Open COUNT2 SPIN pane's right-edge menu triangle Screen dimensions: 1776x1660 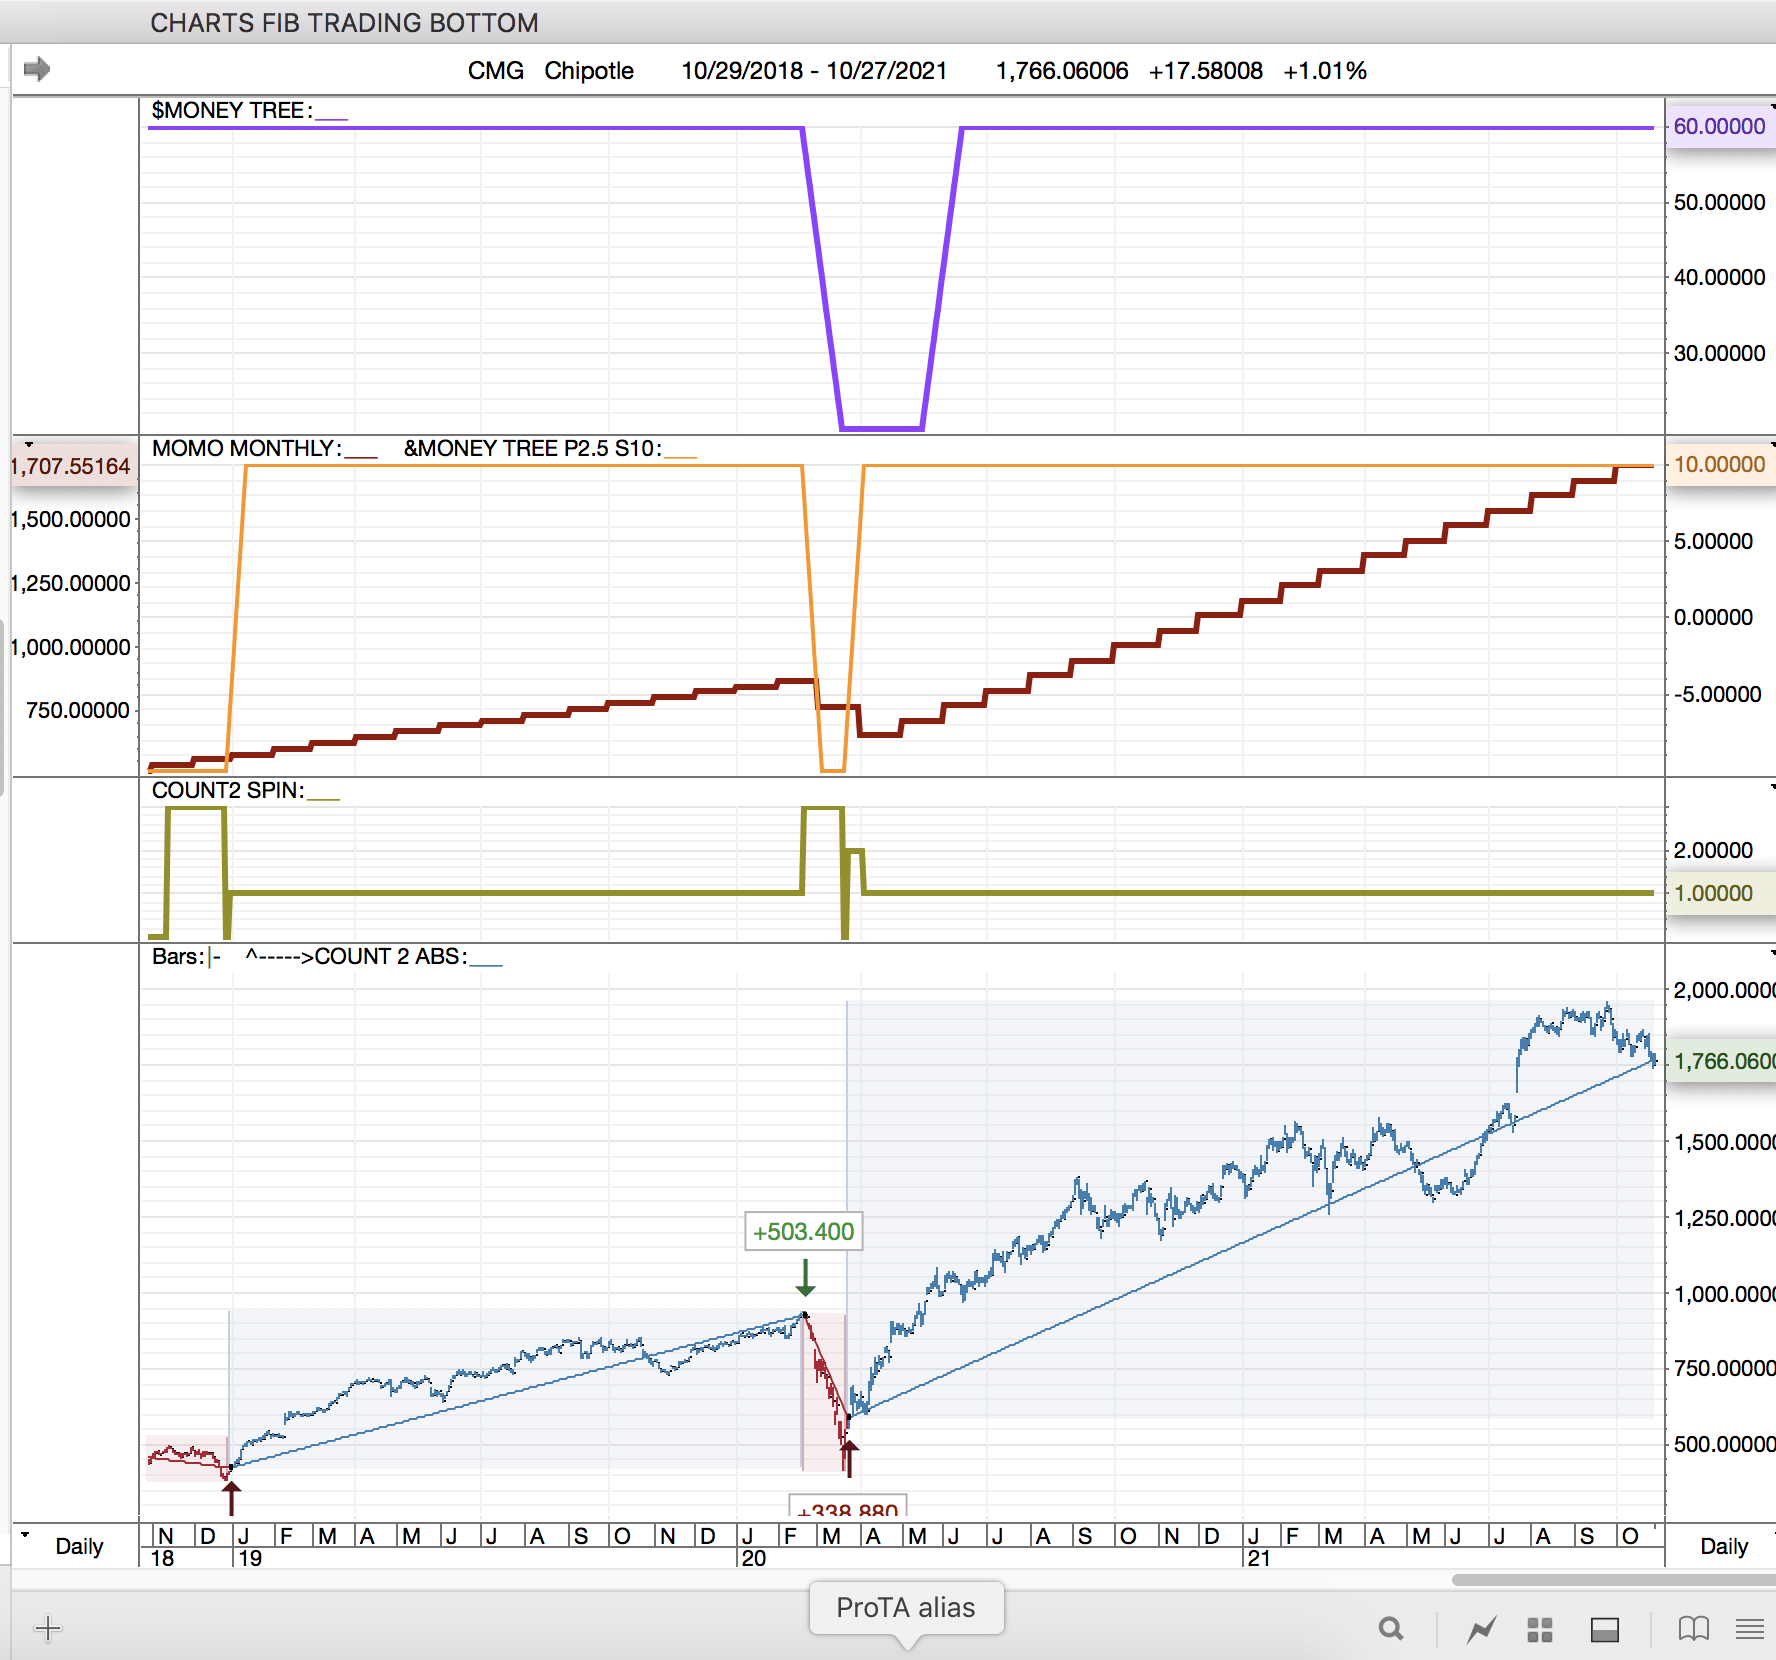[x=1772, y=787]
